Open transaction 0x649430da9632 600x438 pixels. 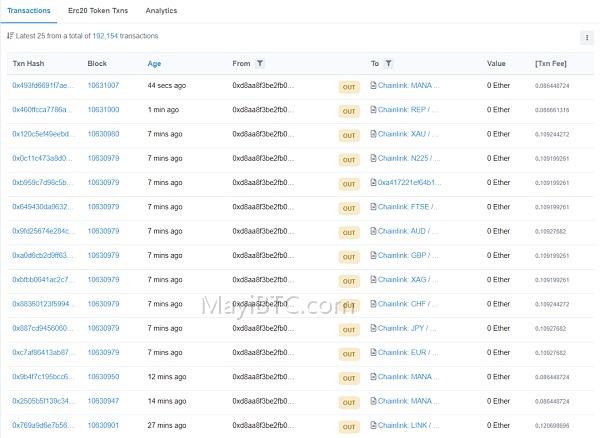tap(42, 207)
